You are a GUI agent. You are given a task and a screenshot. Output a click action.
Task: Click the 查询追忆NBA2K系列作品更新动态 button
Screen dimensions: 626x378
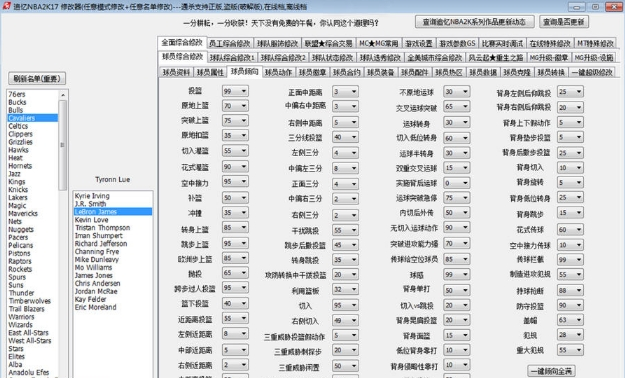click(474, 22)
